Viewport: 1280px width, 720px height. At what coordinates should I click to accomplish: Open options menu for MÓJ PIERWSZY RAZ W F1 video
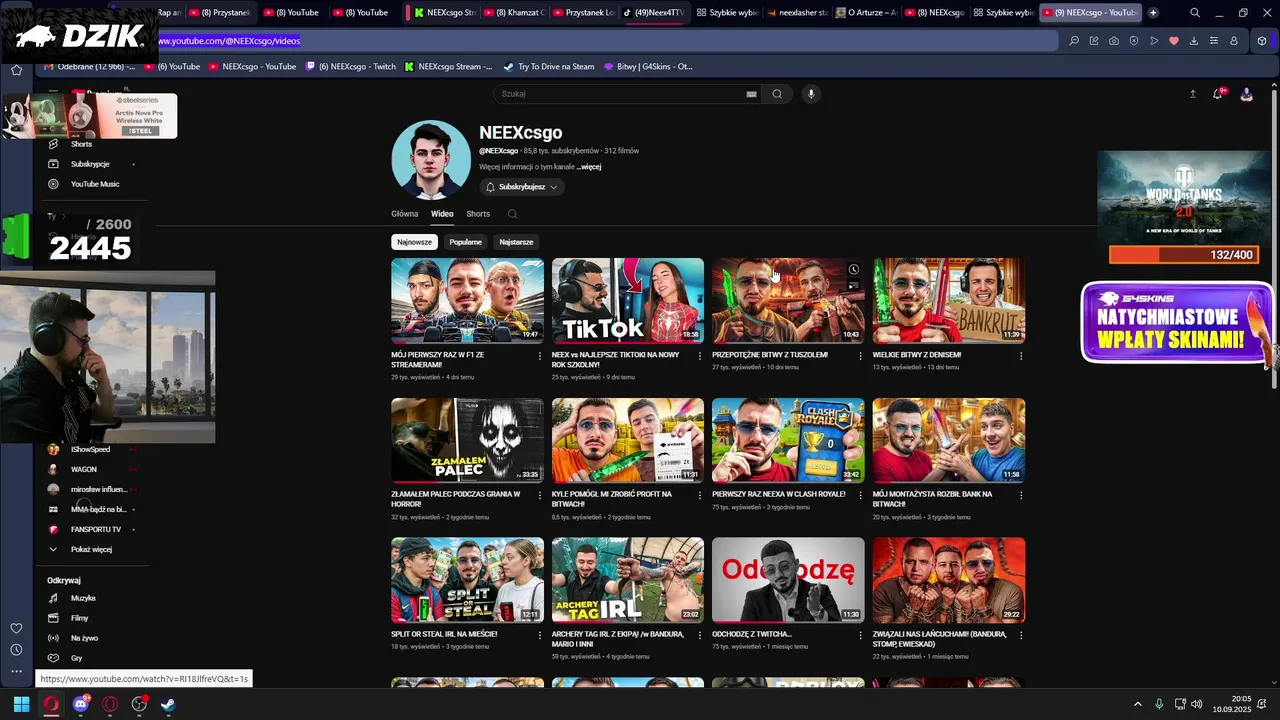click(x=540, y=356)
